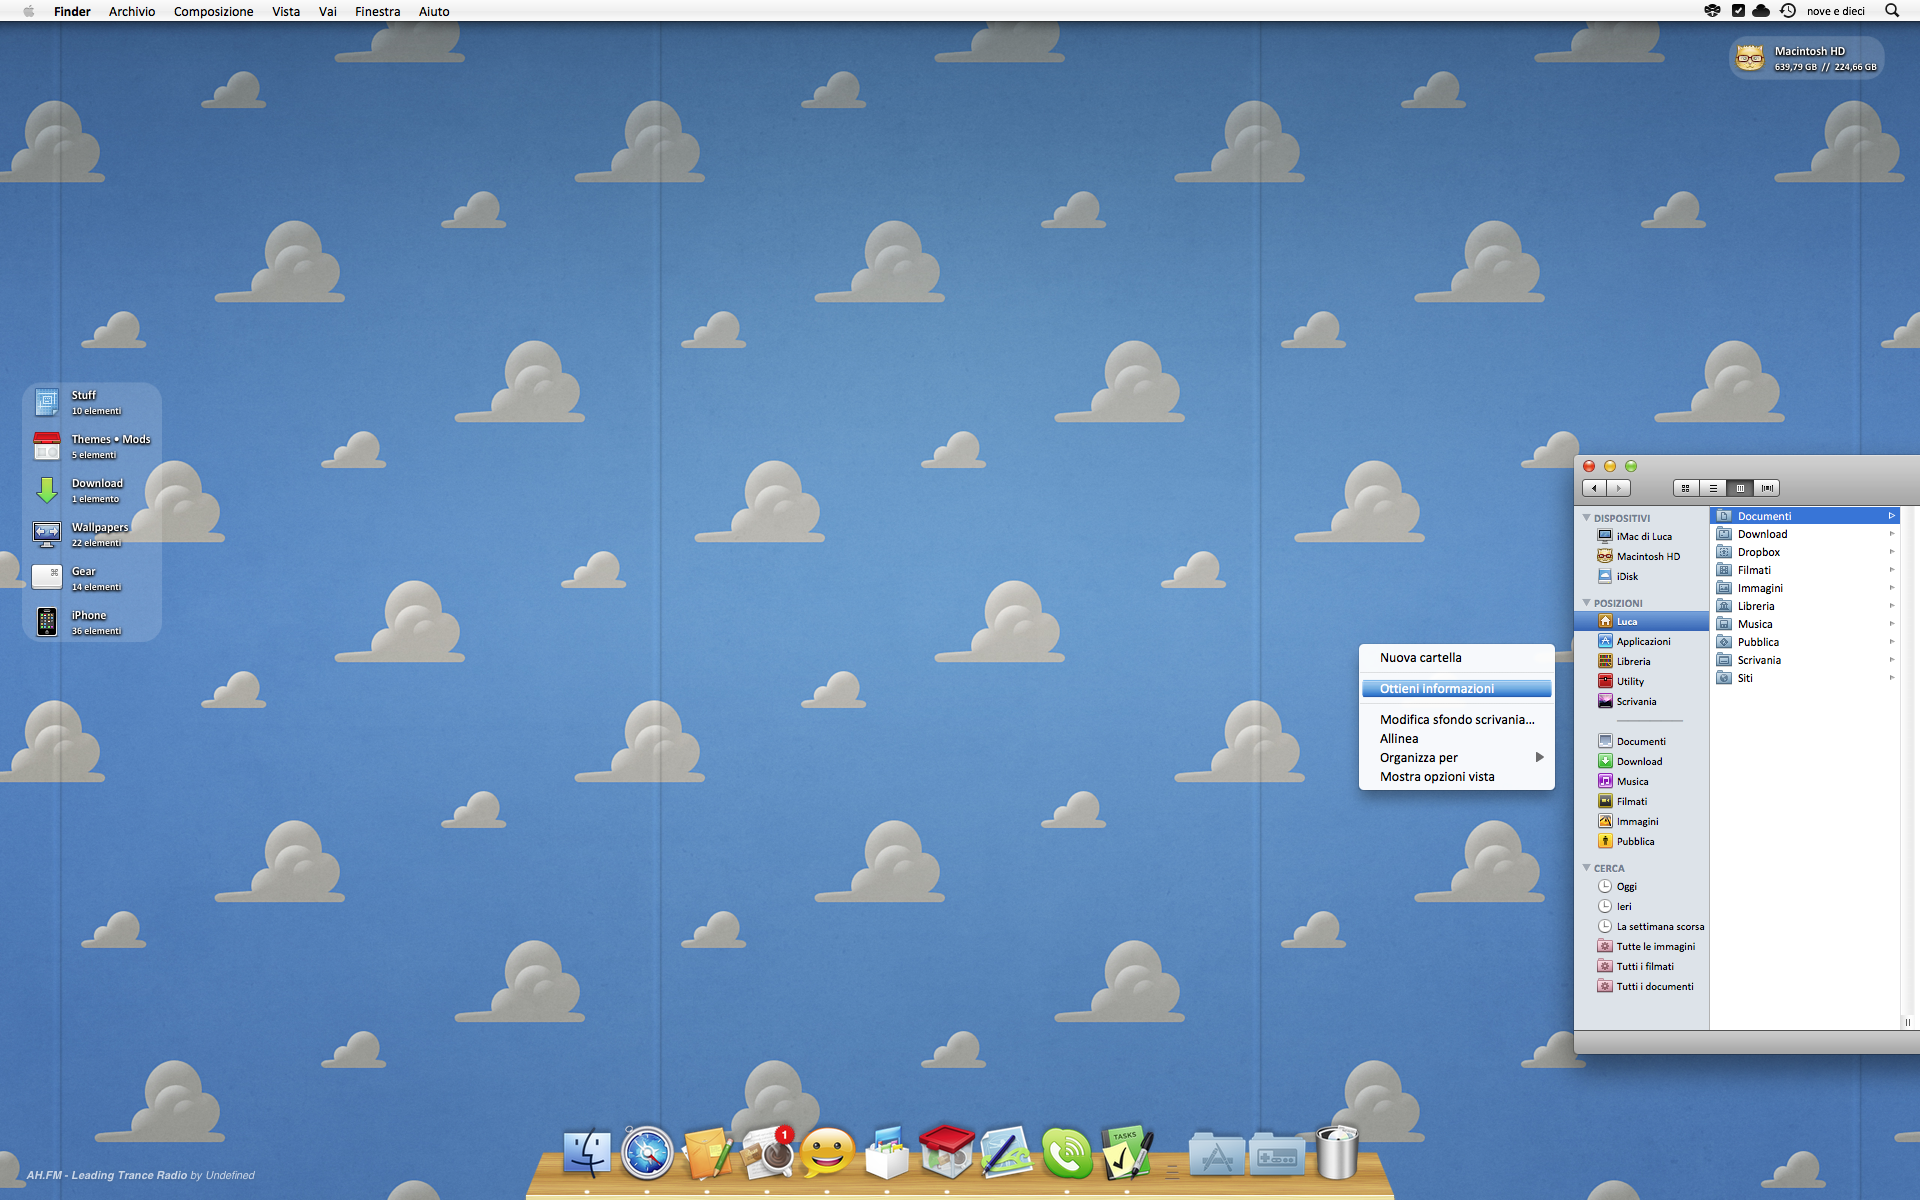Open blueprint and pen dock app
Screen dimensions: 1920x1200
point(1007,1153)
